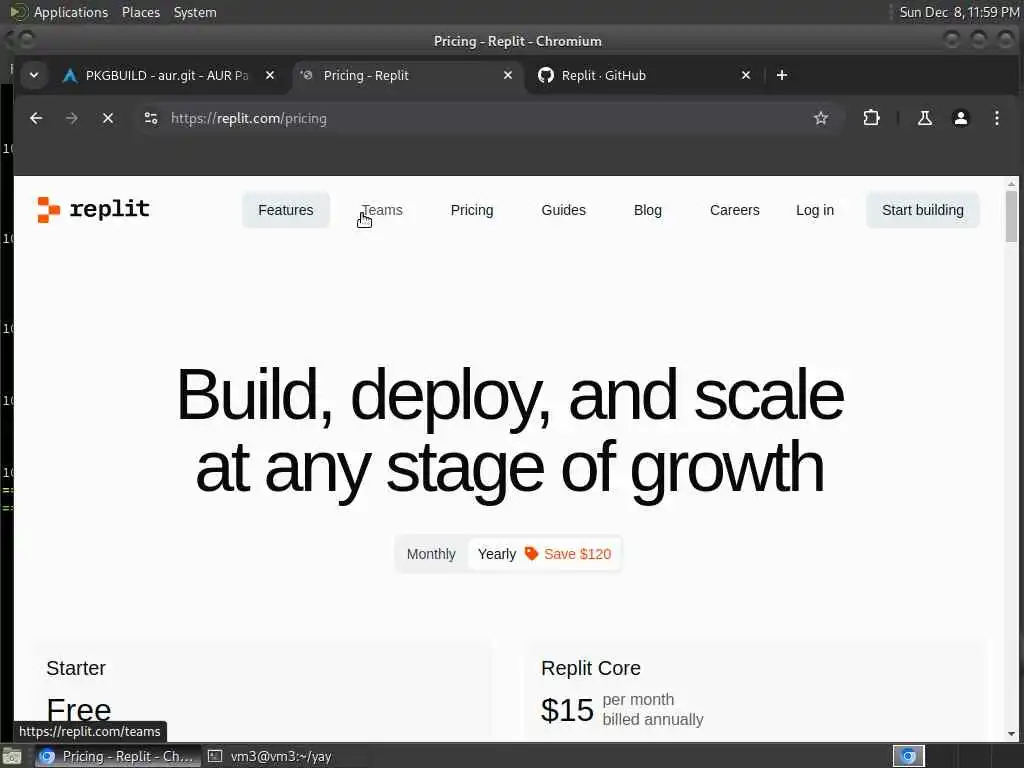Open a new tab with plus button
This screenshot has height=768, width=1024.
[x=782, y=75]
